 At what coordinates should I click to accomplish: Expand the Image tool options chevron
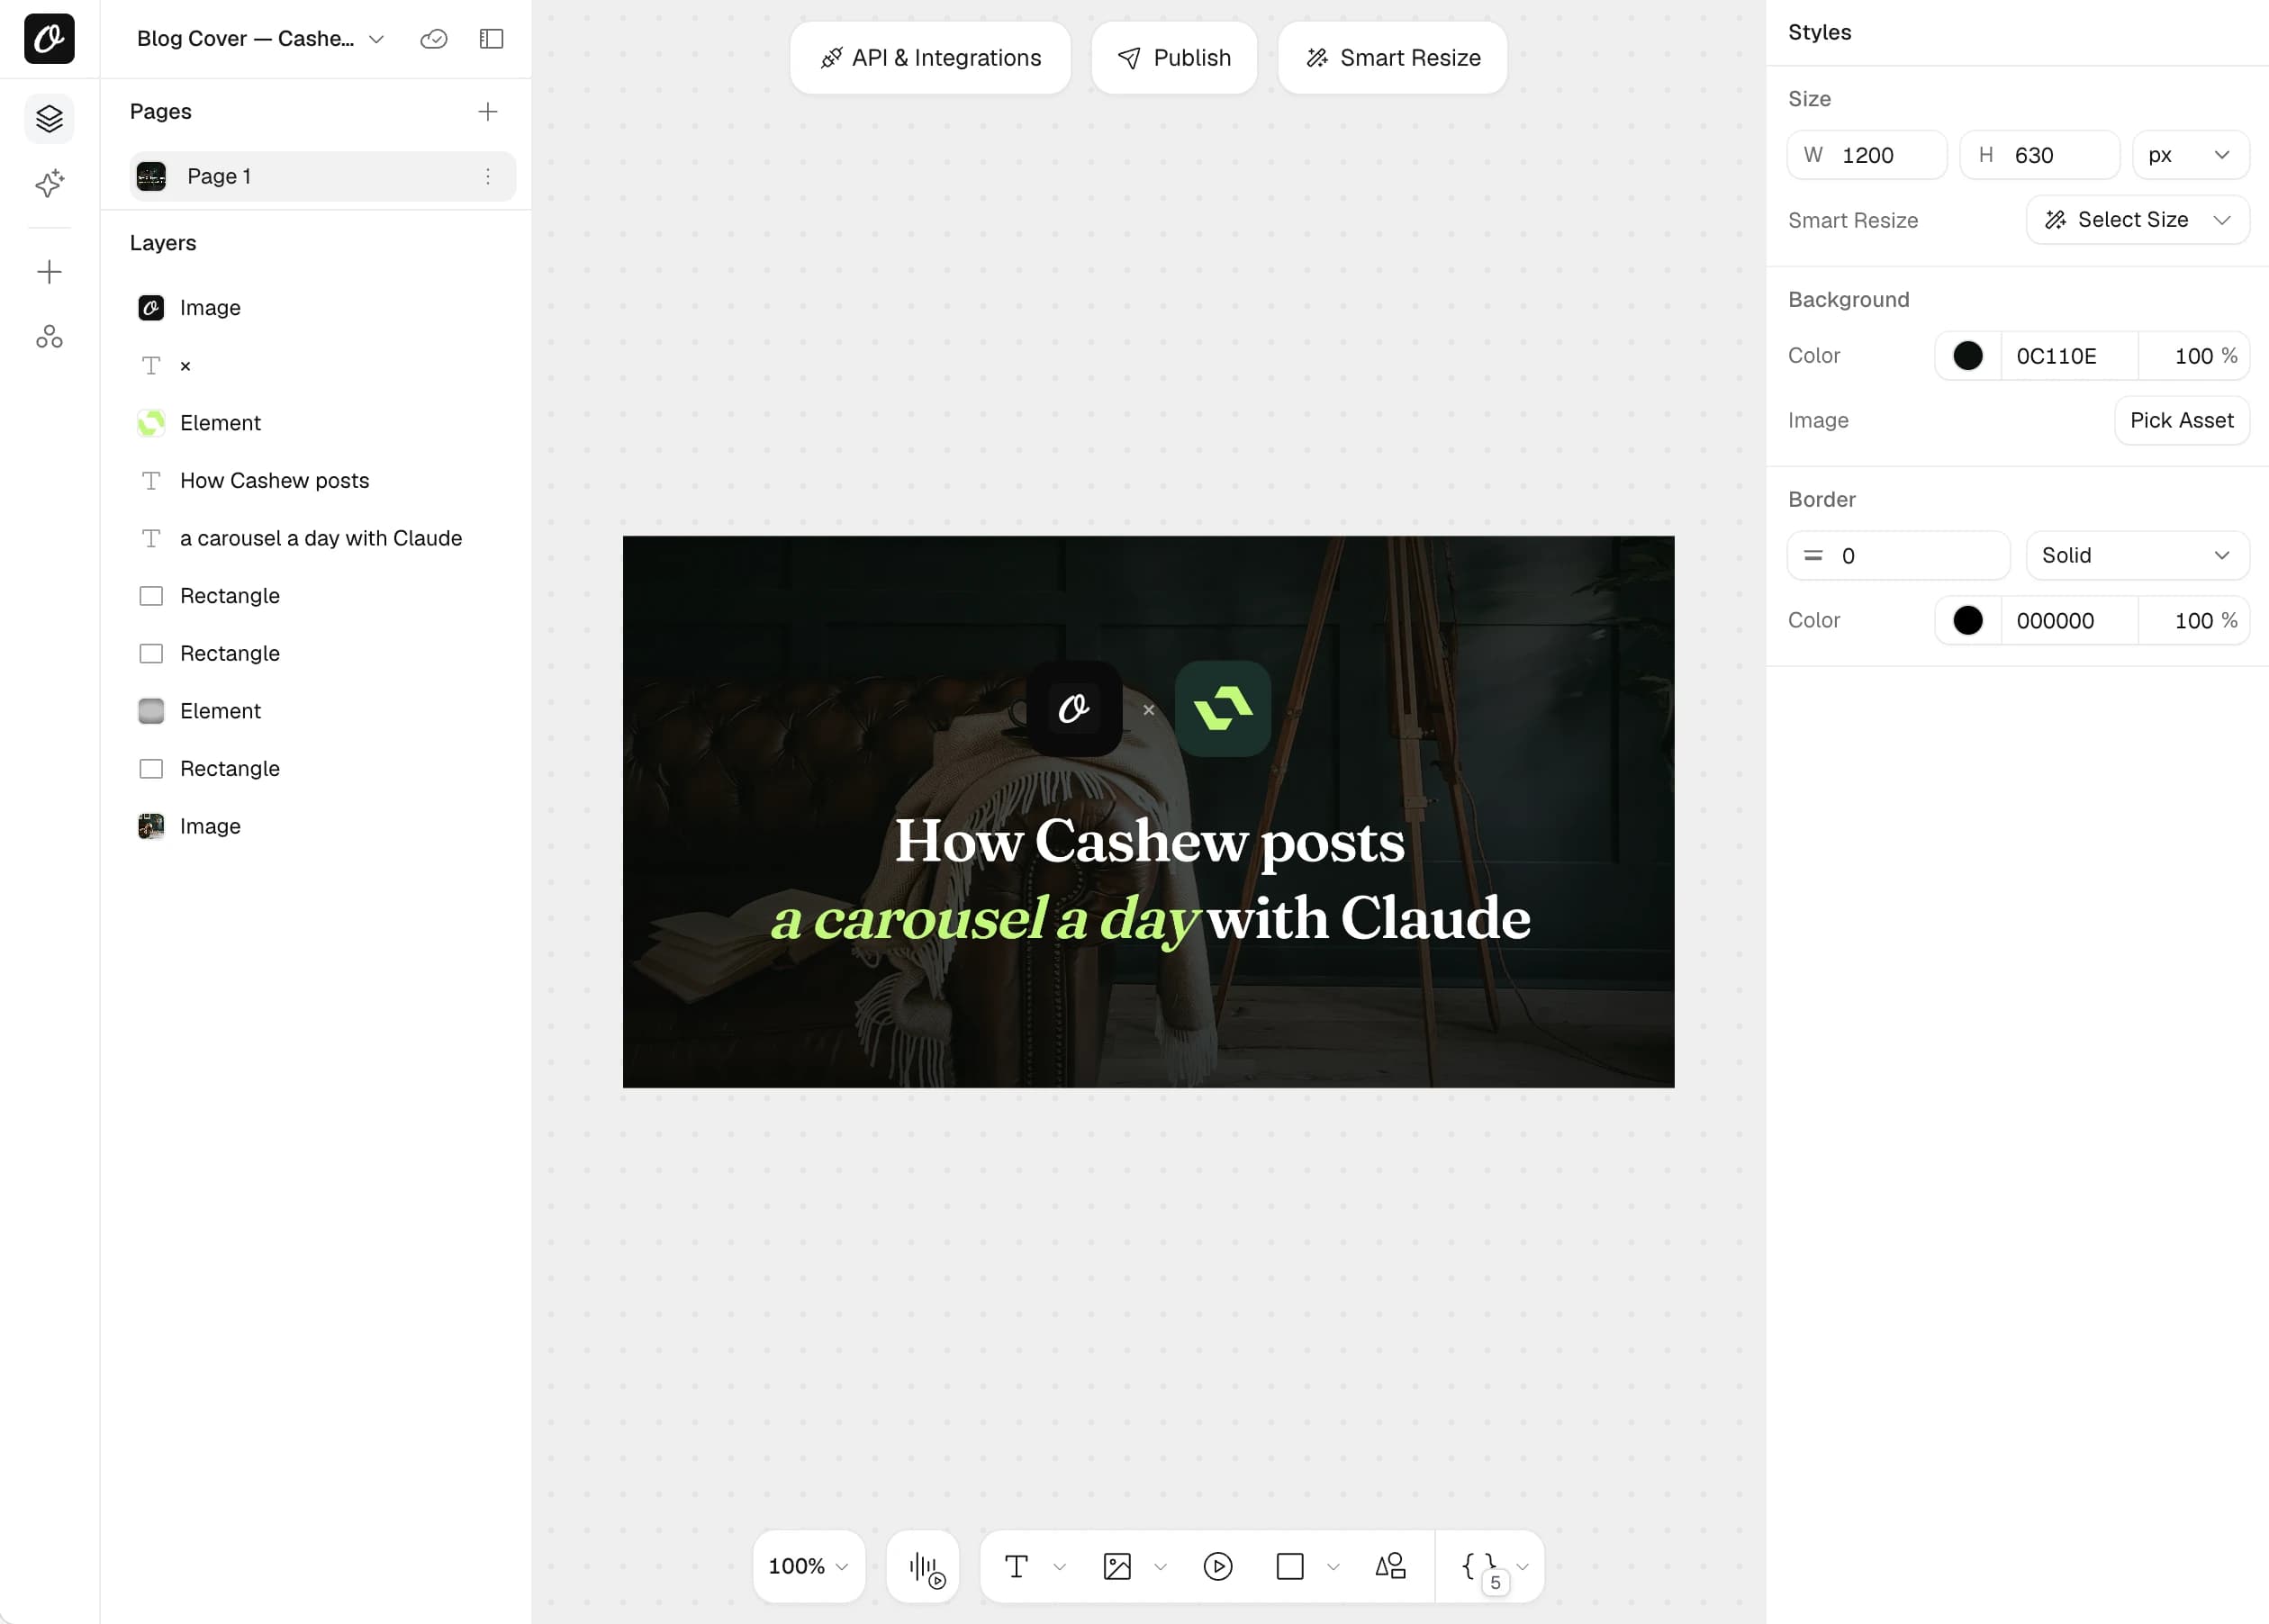1161,1567
